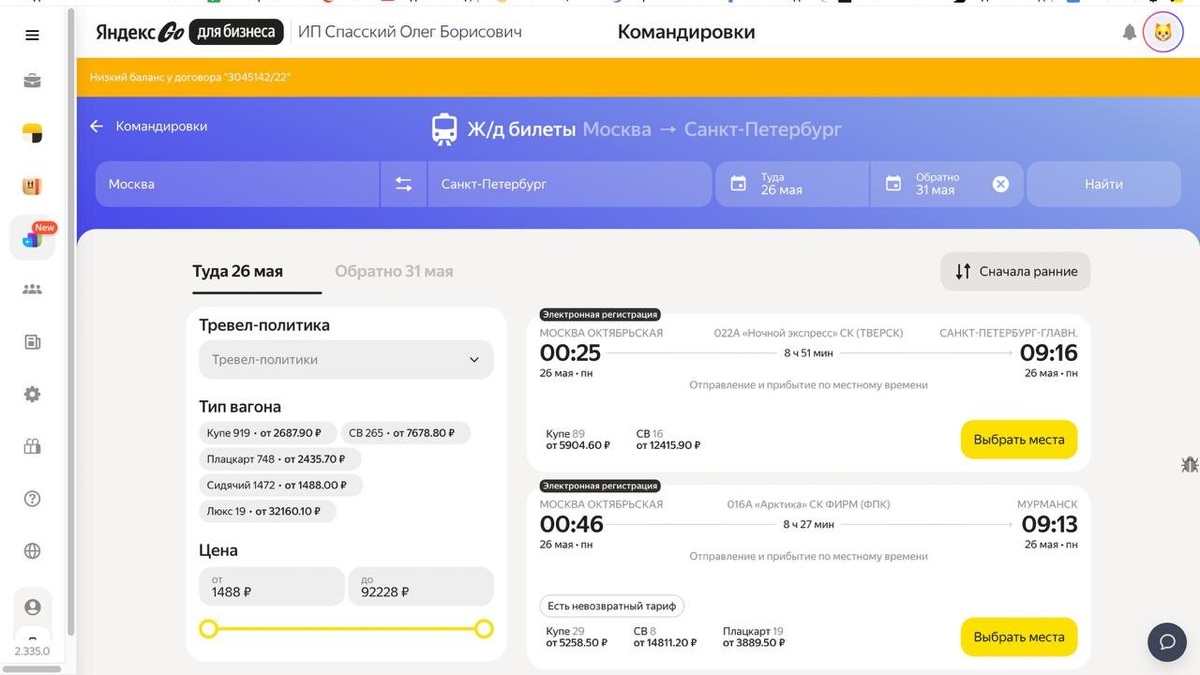
Task: Open the hamburger menu in the sidebar
Action: click(x=31, y=34)
